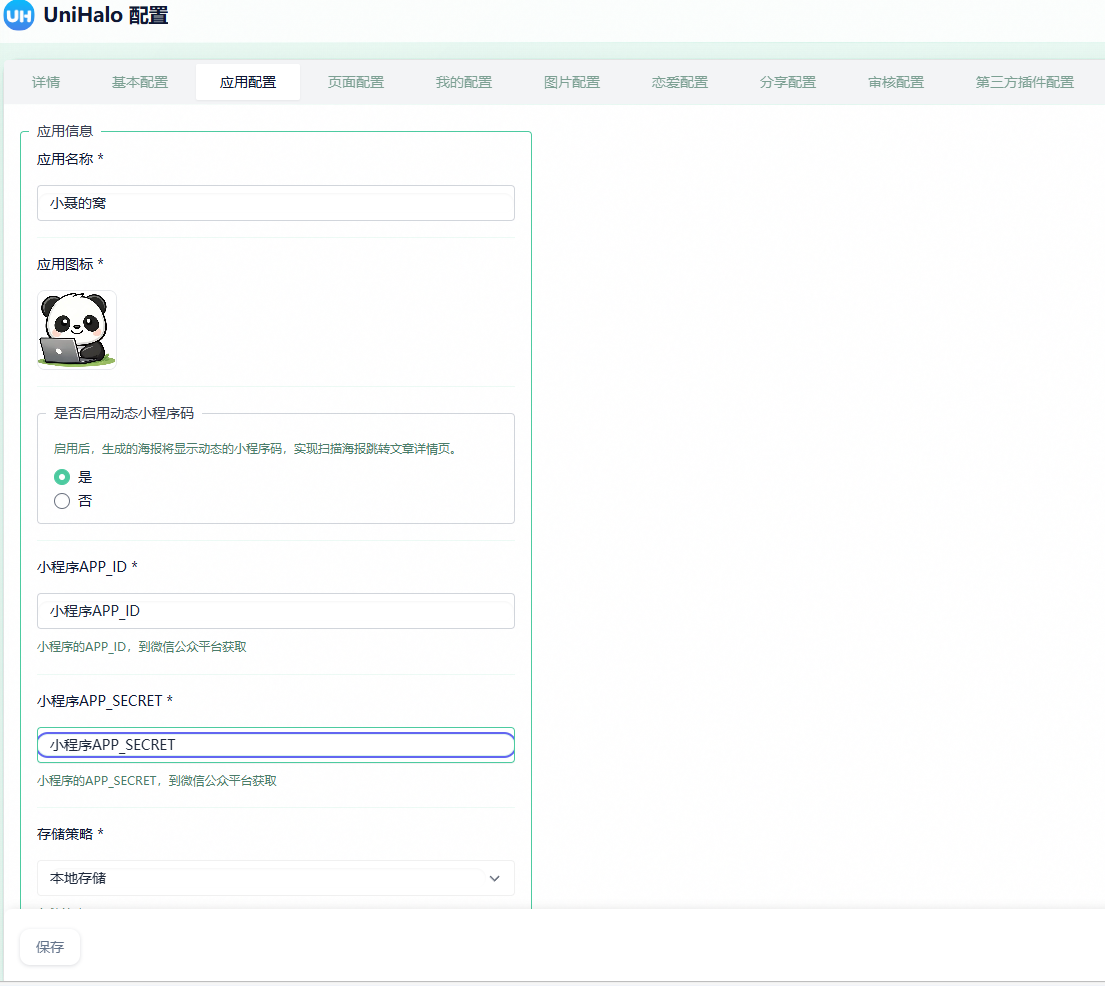Open the 我的配置 tab
This screenshot has width=1105, height=986.
pos(463,82)
